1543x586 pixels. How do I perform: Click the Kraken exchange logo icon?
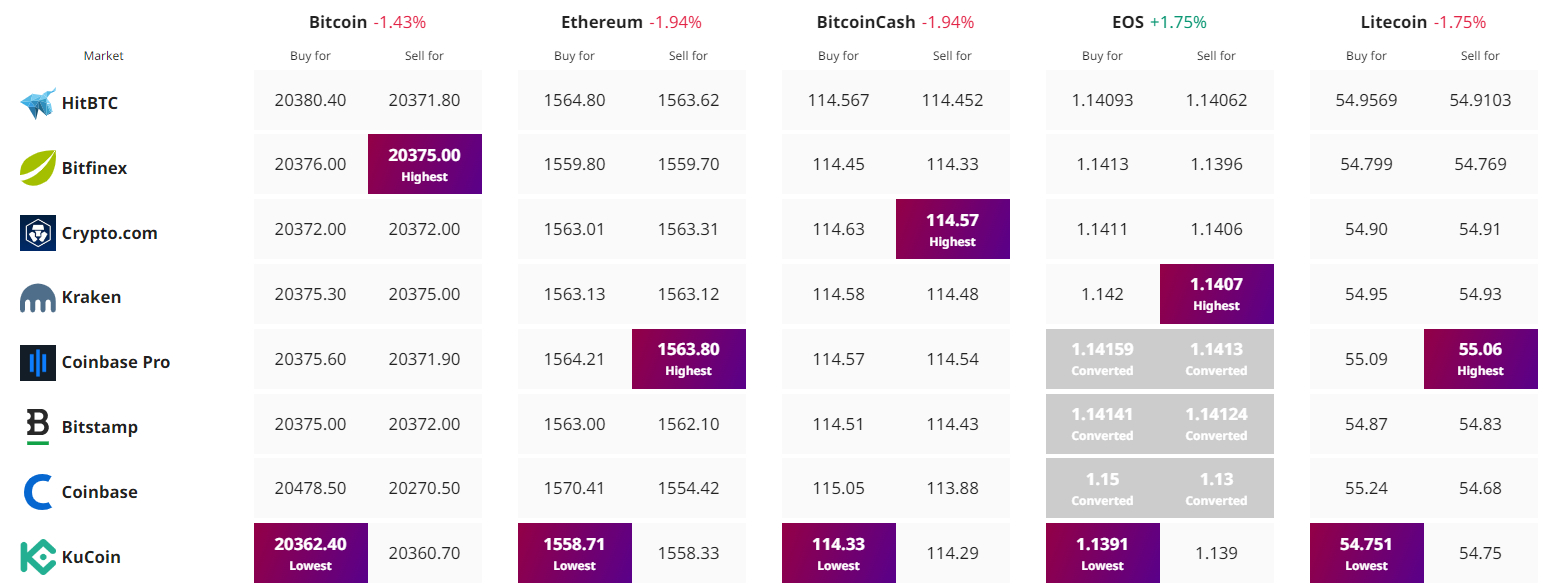click(38, 298)
